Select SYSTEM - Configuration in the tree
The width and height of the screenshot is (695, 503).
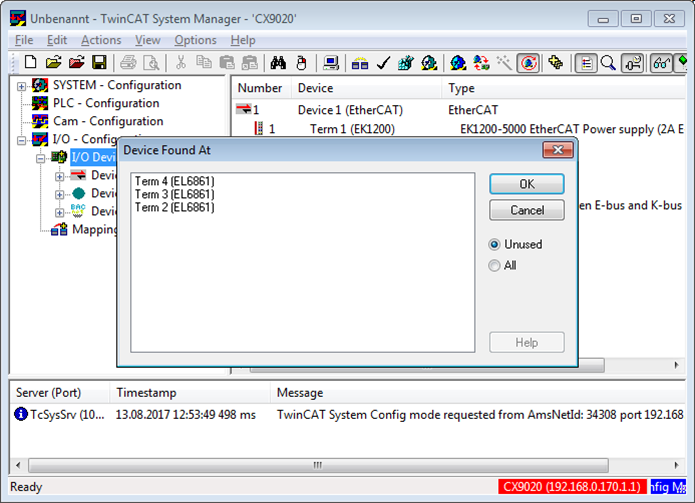[x=117, y=85]
